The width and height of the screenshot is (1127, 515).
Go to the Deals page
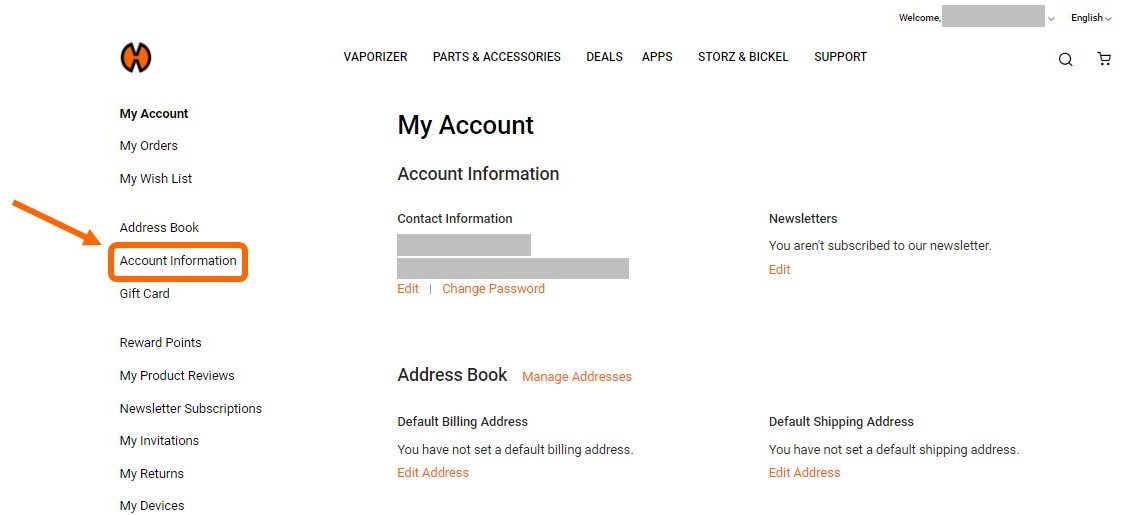pos(604,57)
